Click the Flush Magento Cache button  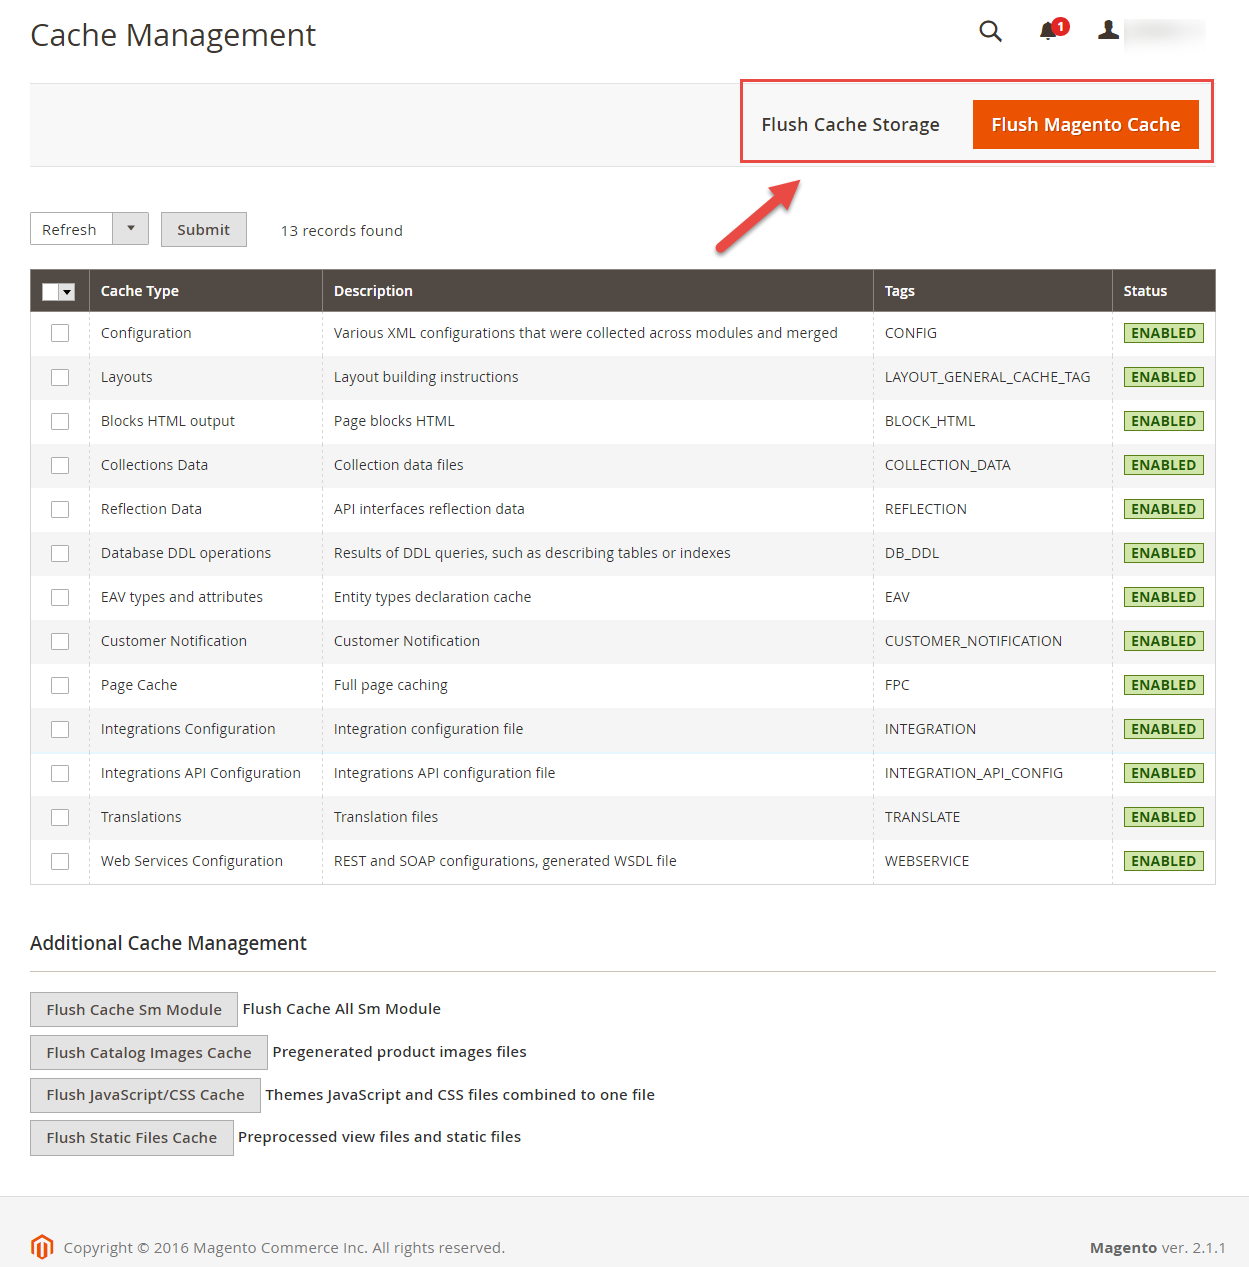click(1085, 125)
